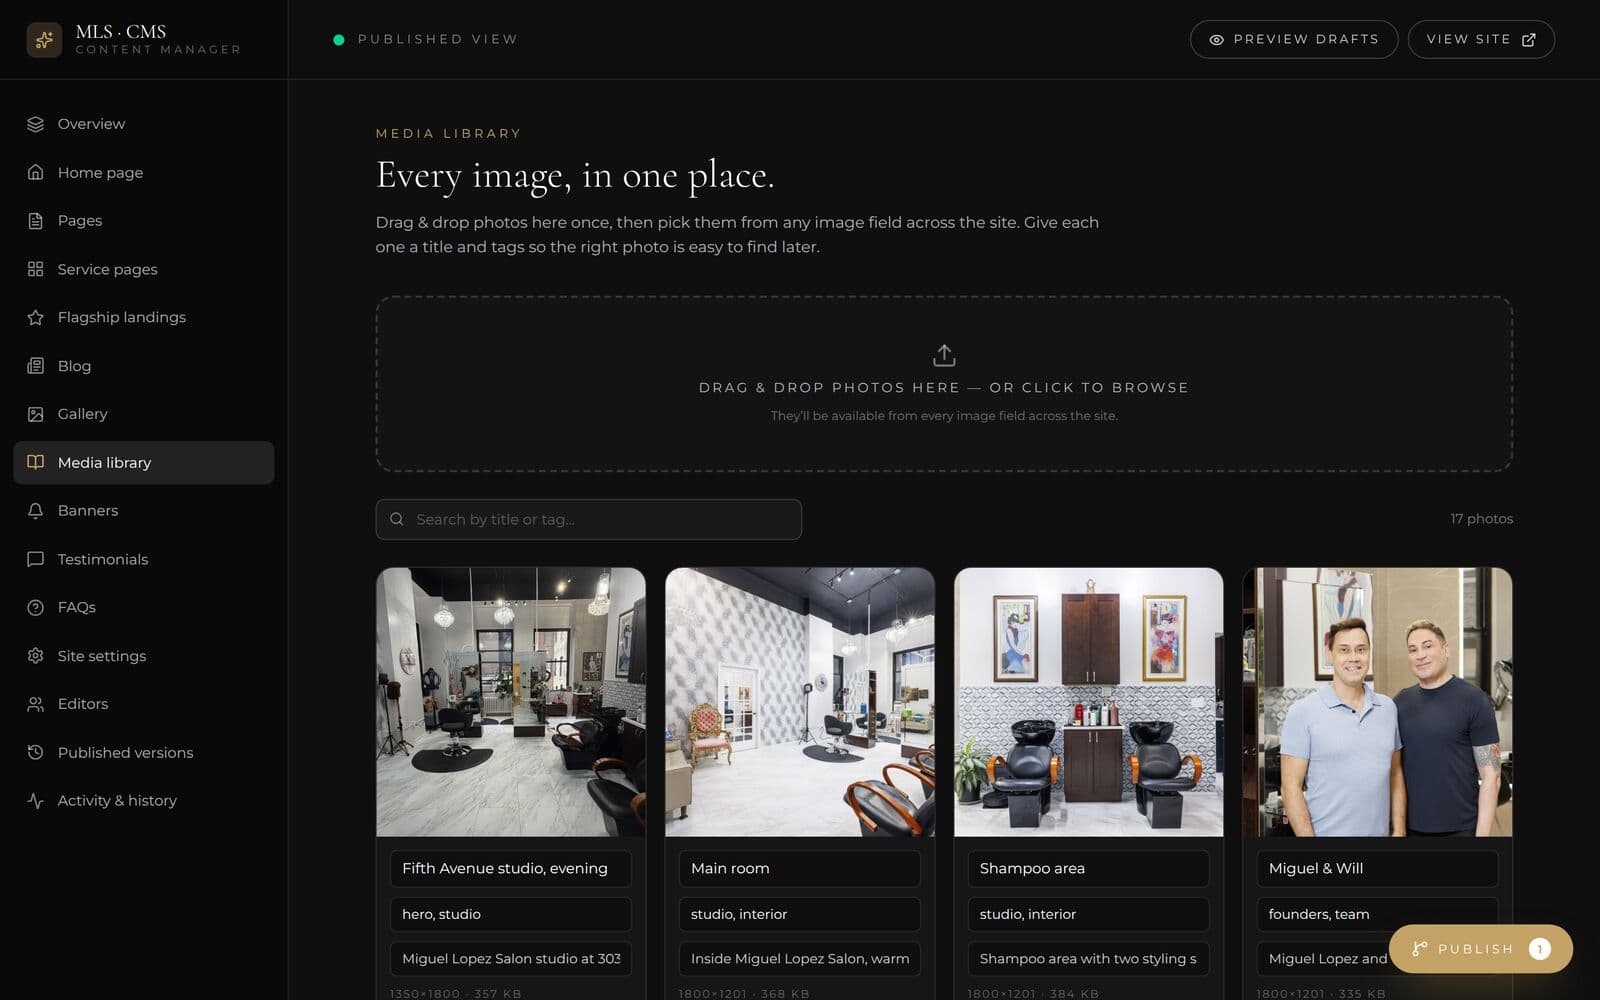Screen dimensions: 1600x1000
Task: Click the Gallery image icon
Action: [36, 414]
